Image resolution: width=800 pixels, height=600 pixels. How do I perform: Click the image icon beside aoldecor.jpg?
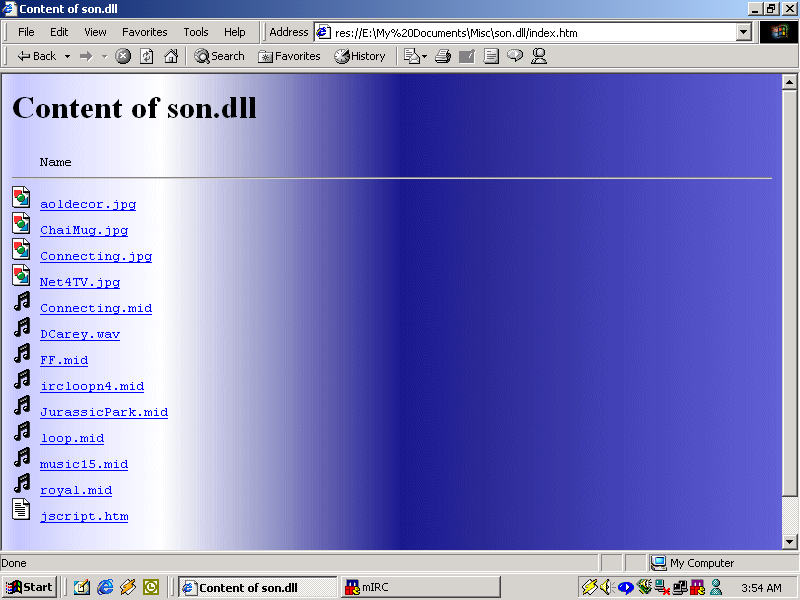tap(21, 197)
